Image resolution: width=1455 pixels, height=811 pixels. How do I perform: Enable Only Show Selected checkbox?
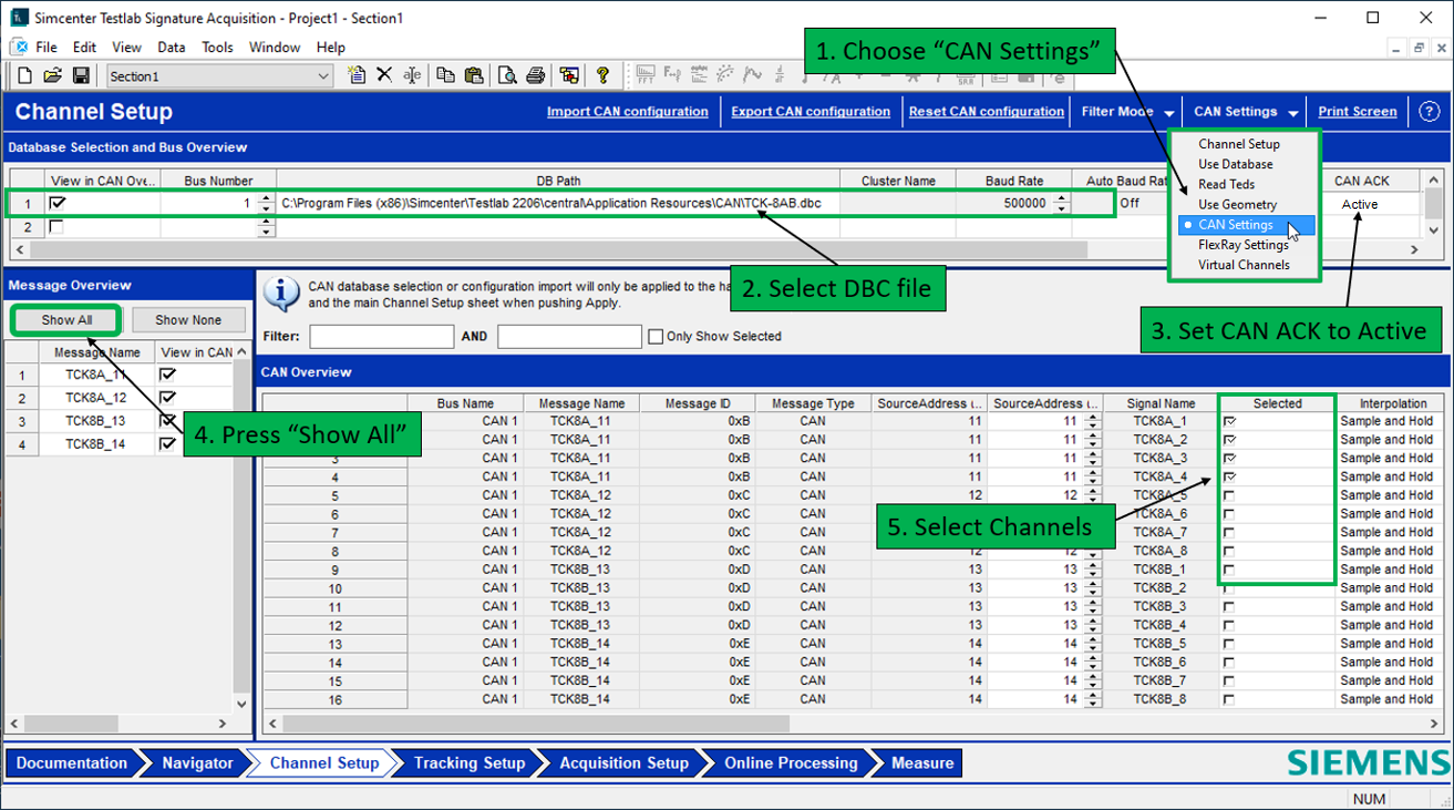(655, 337)
